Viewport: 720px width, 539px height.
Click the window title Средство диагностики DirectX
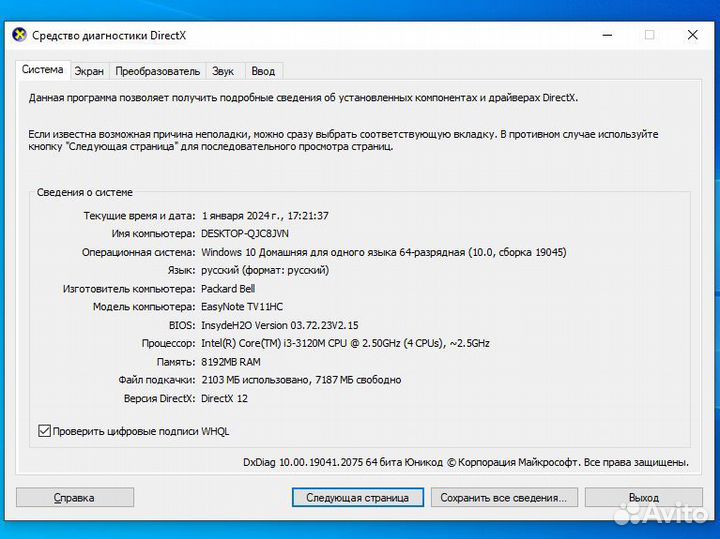point(109,35)
